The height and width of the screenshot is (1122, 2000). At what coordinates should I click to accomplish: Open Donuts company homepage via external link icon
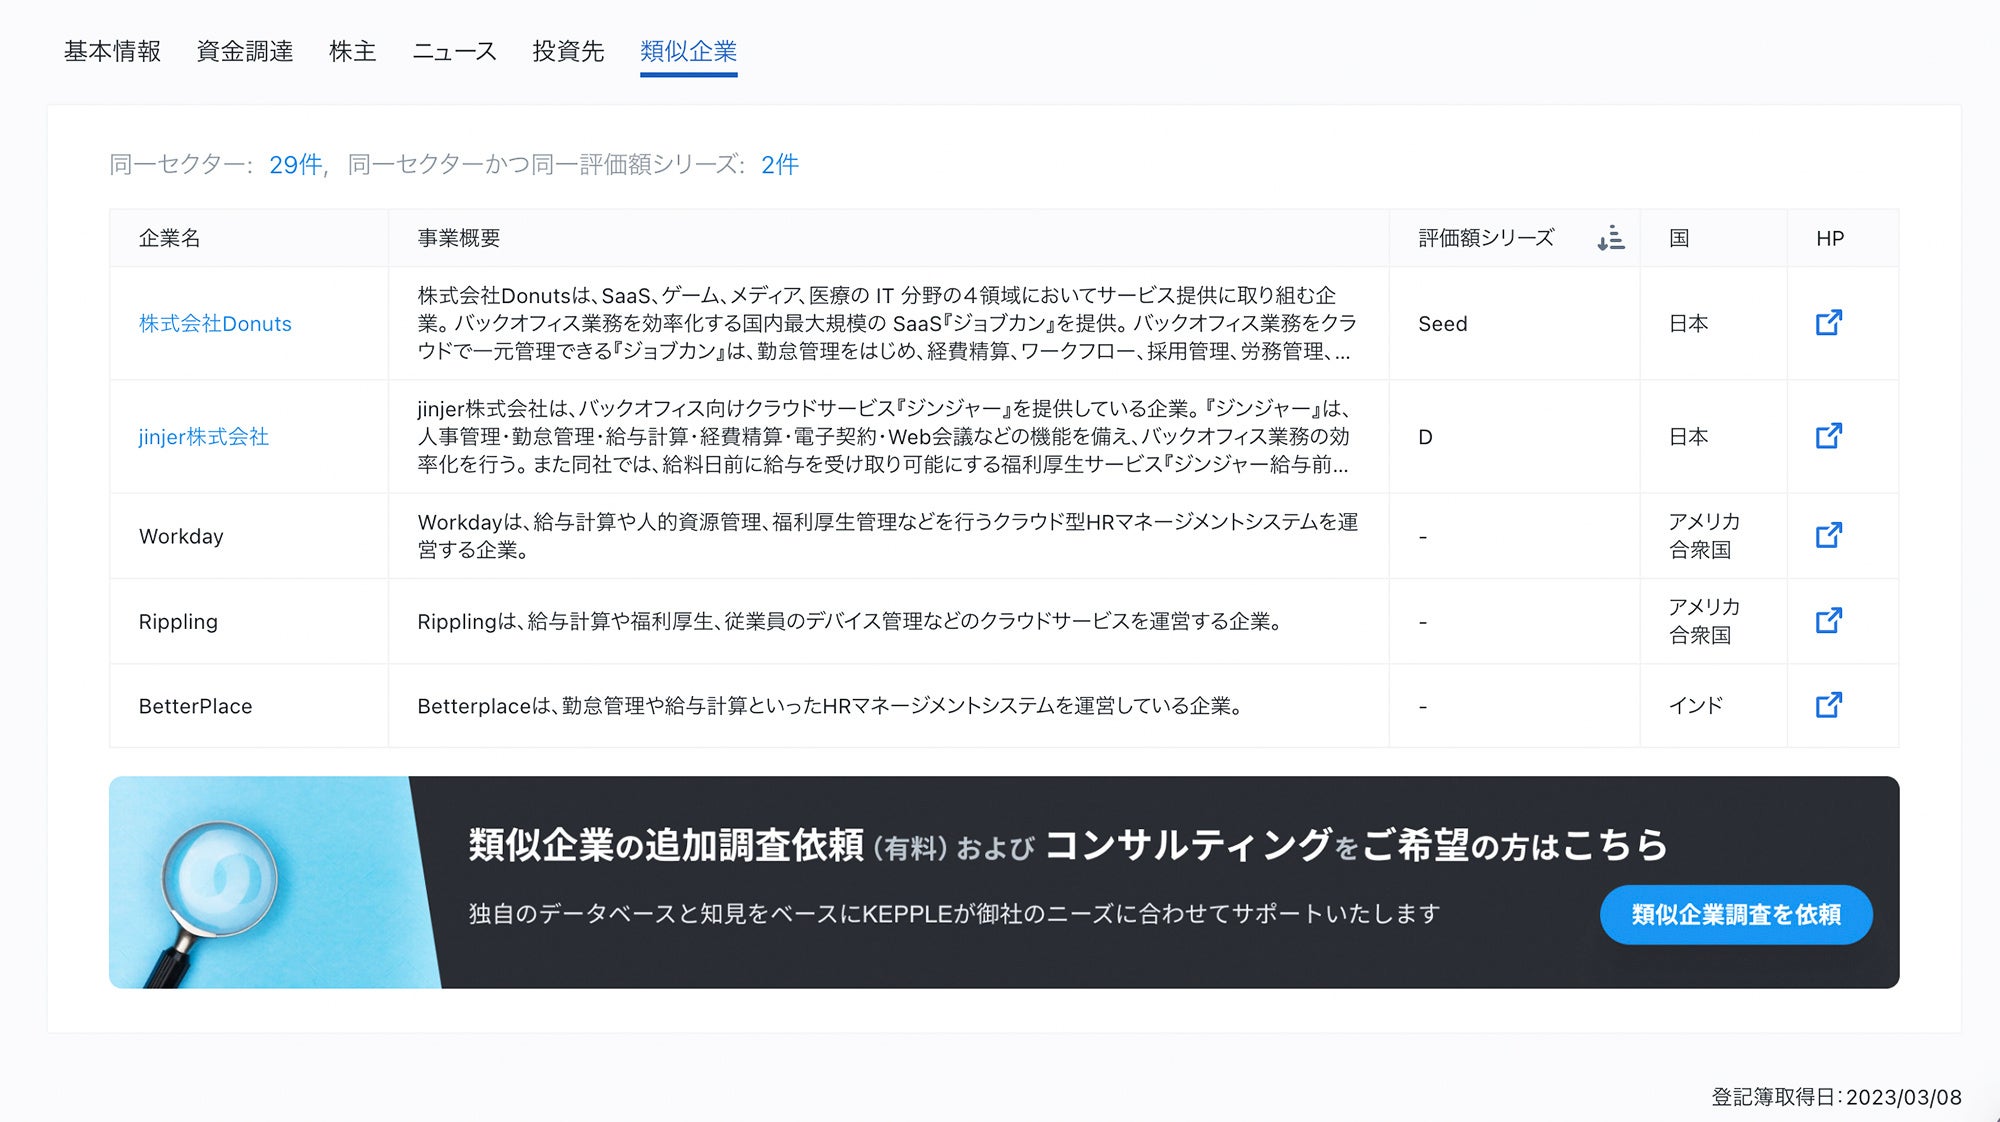click(x=1830, y=323)
